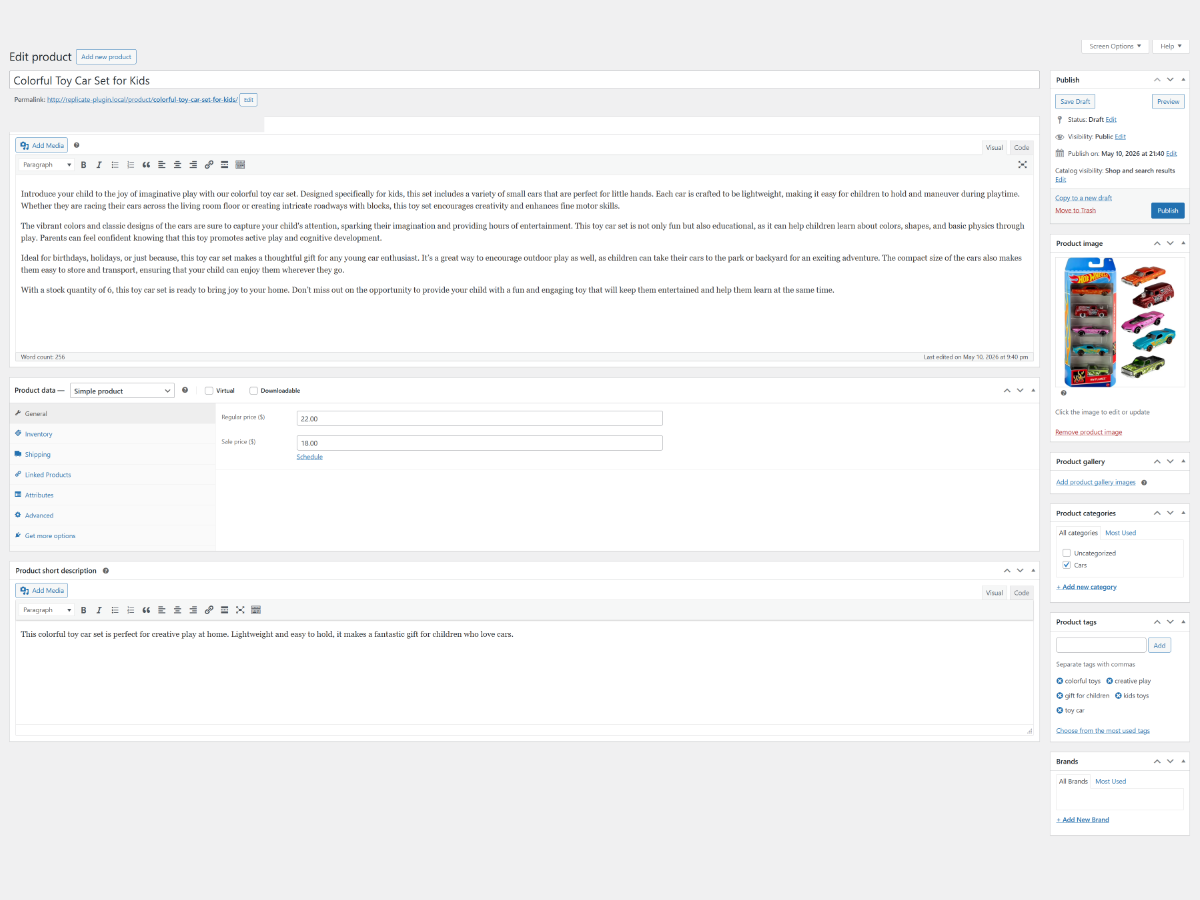Enable the Virtual checkbox
The height and width of the screenshot is (900, 1200).
[209, 390]
